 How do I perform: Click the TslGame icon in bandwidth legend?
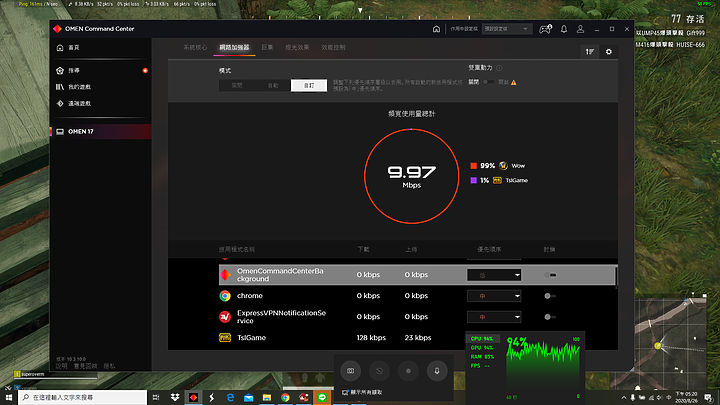tap(497, 180)
